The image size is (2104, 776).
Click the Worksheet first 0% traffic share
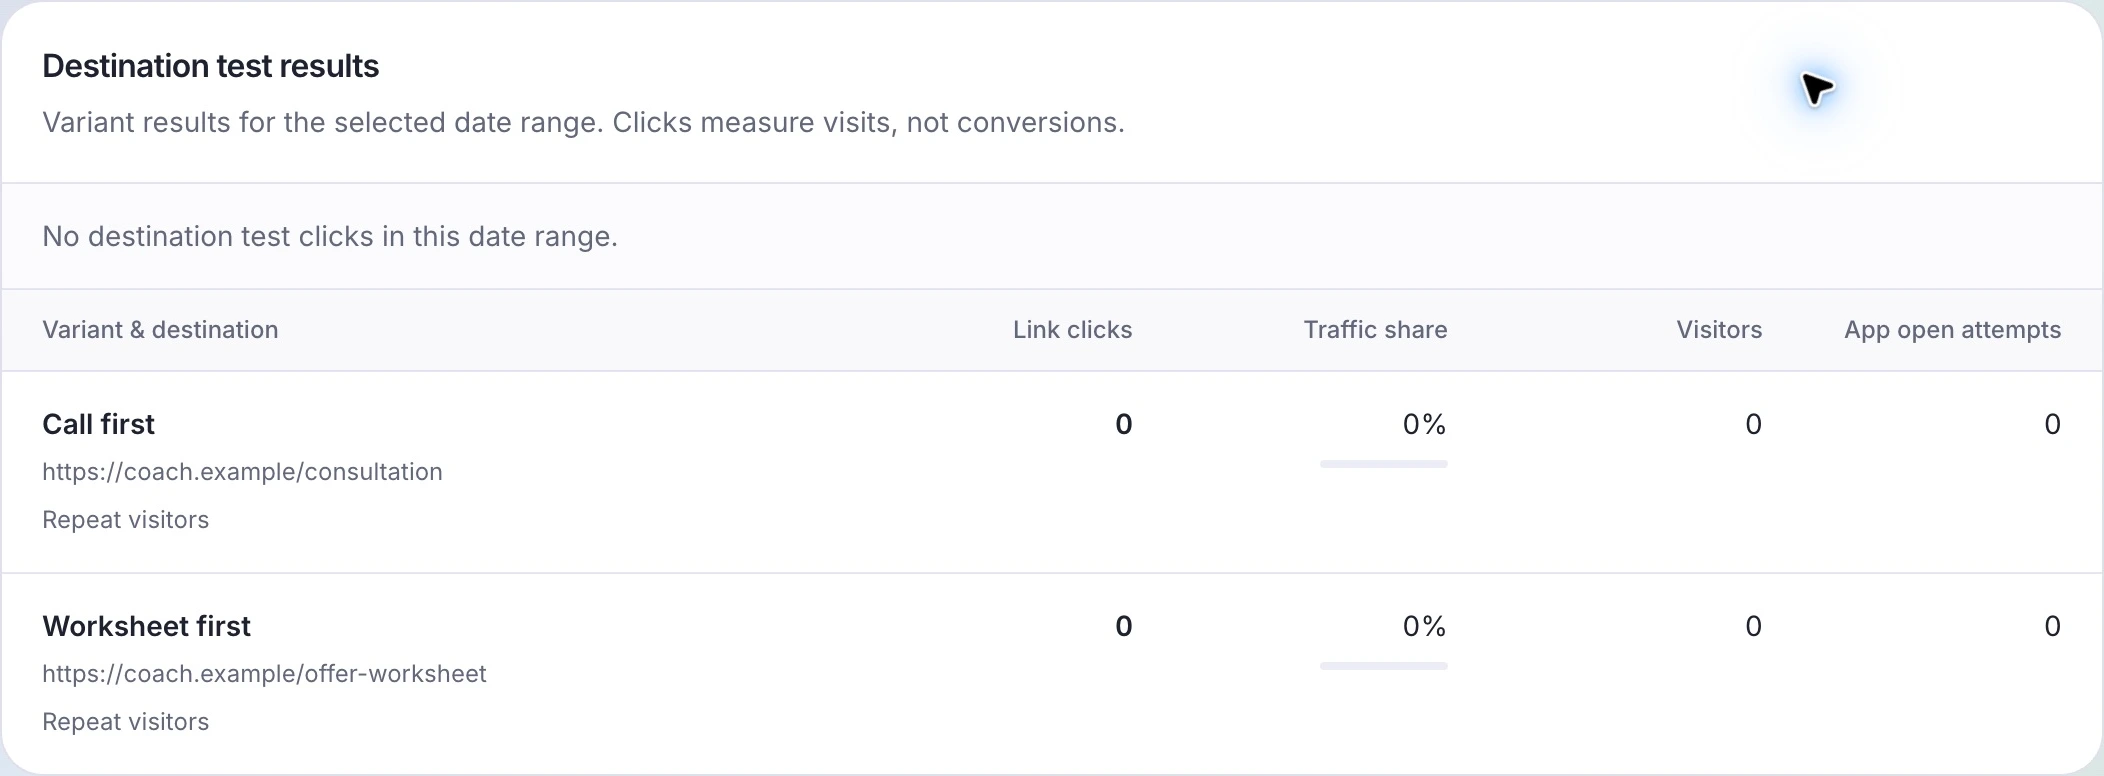pyautogui.click(x=1424, y=626)
